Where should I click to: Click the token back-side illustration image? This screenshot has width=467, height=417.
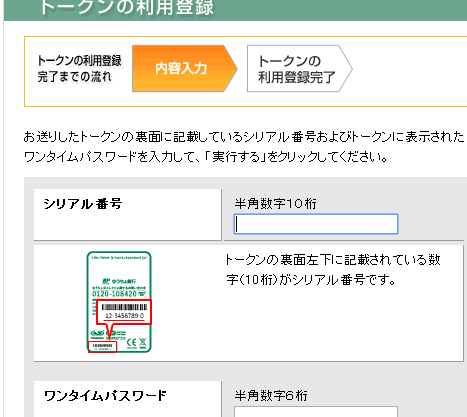119,302
